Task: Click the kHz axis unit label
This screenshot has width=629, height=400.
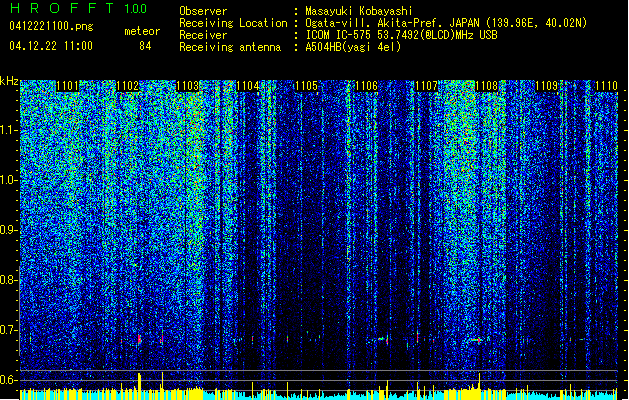Action: coord(9,81)
